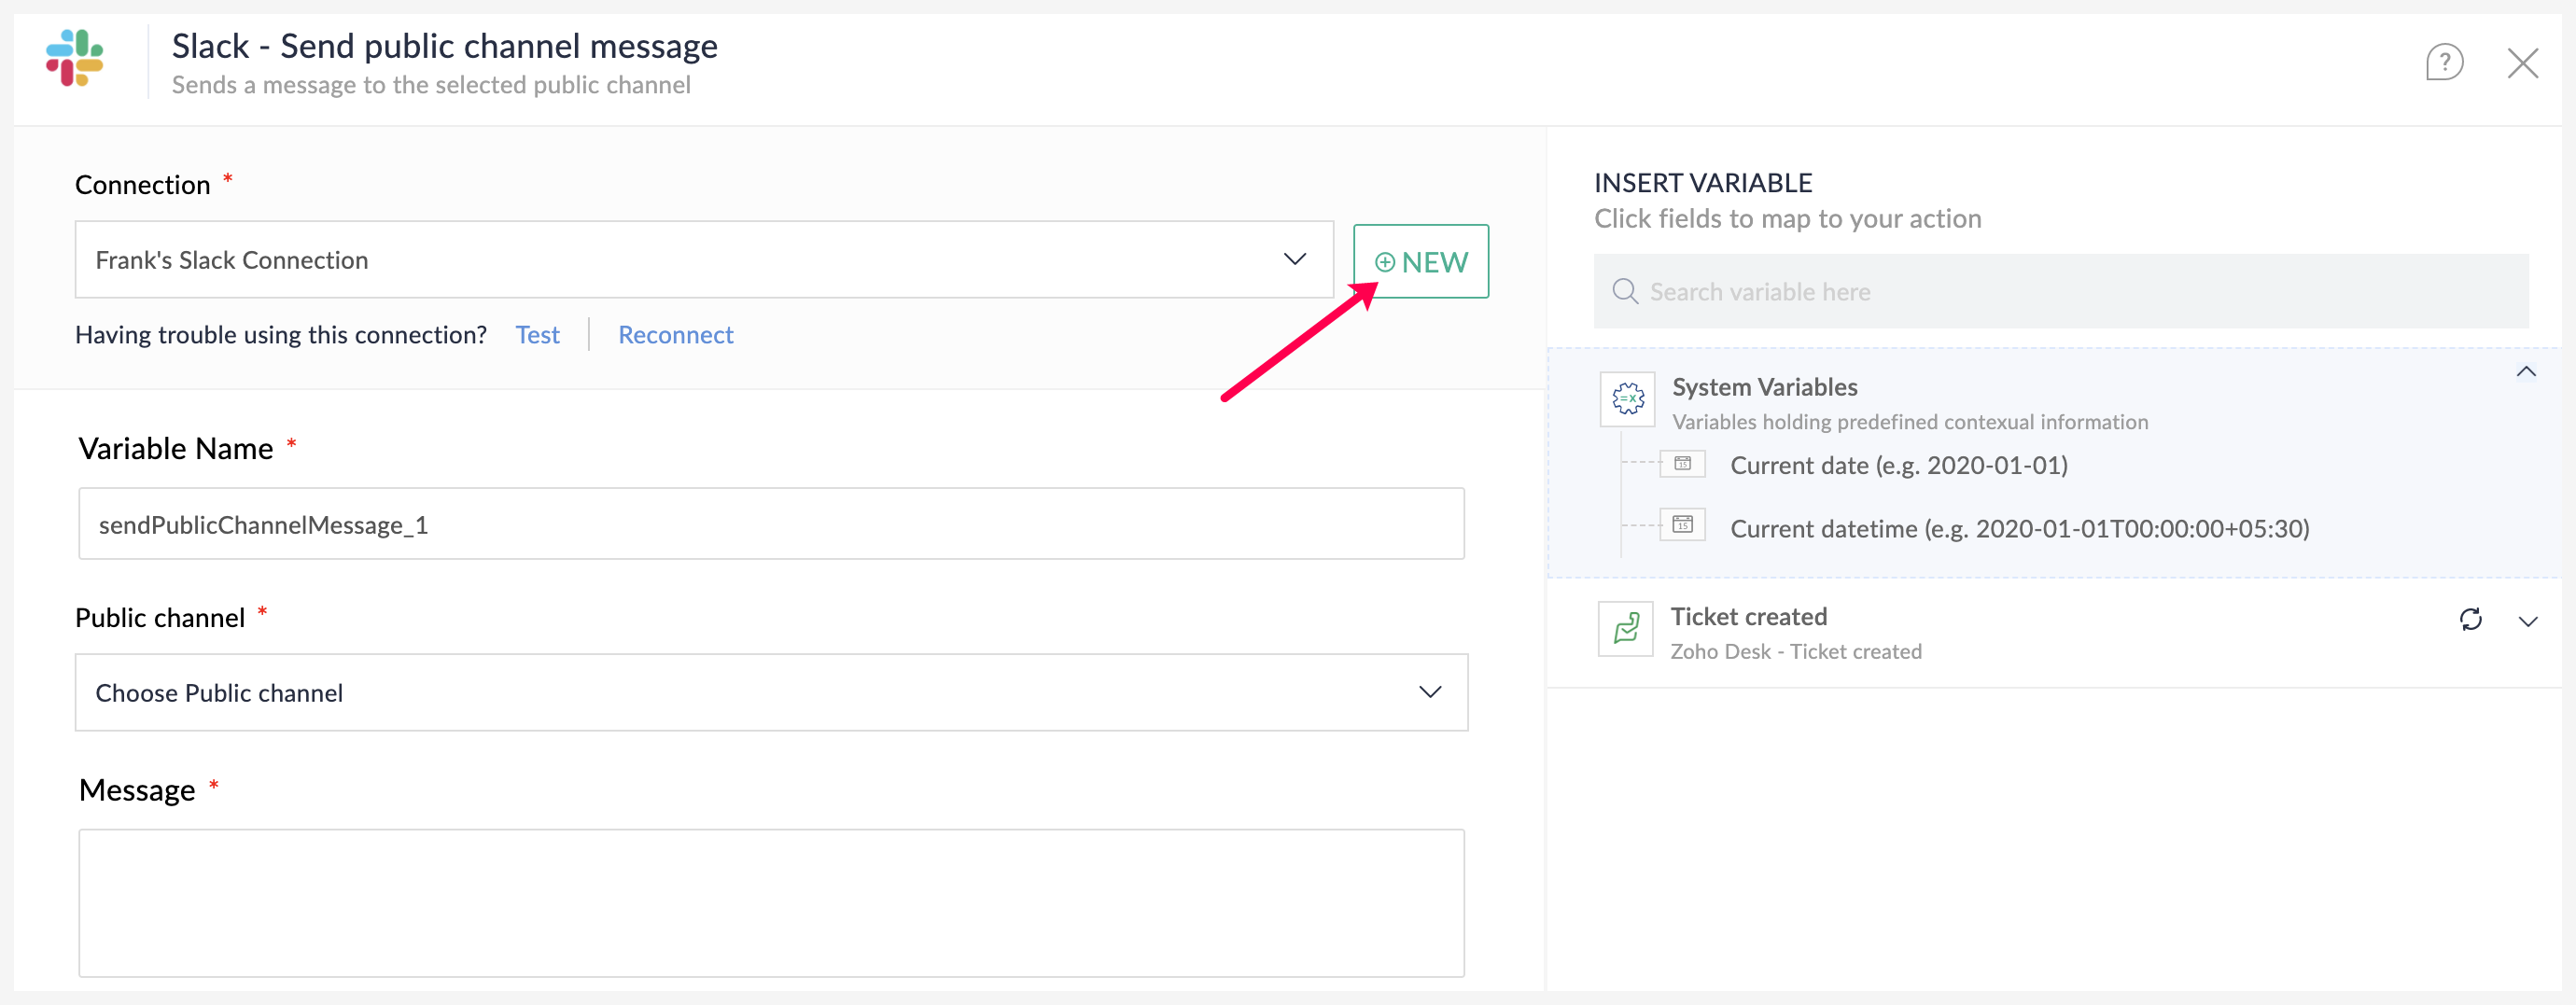Click the Current date calendar icon

pyautogui.click(x=1682, y=464)
